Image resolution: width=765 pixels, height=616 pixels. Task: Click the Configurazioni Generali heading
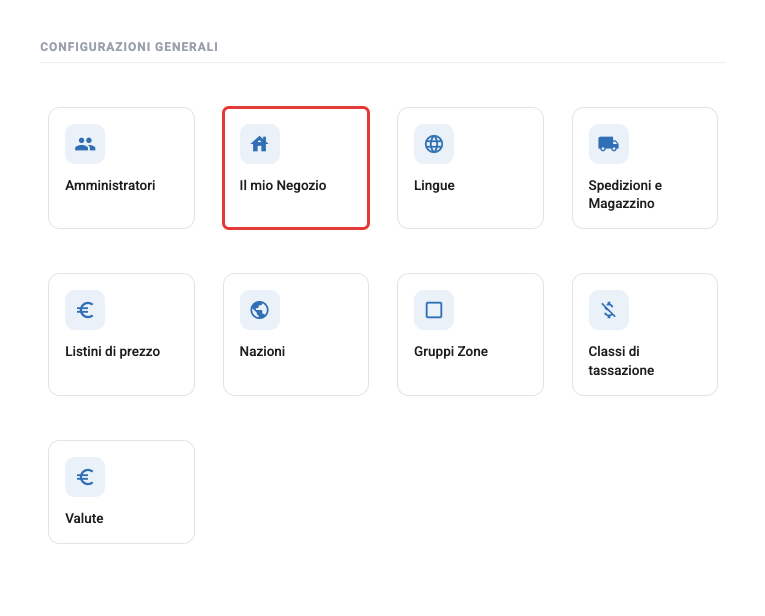(x=129, y=47)
